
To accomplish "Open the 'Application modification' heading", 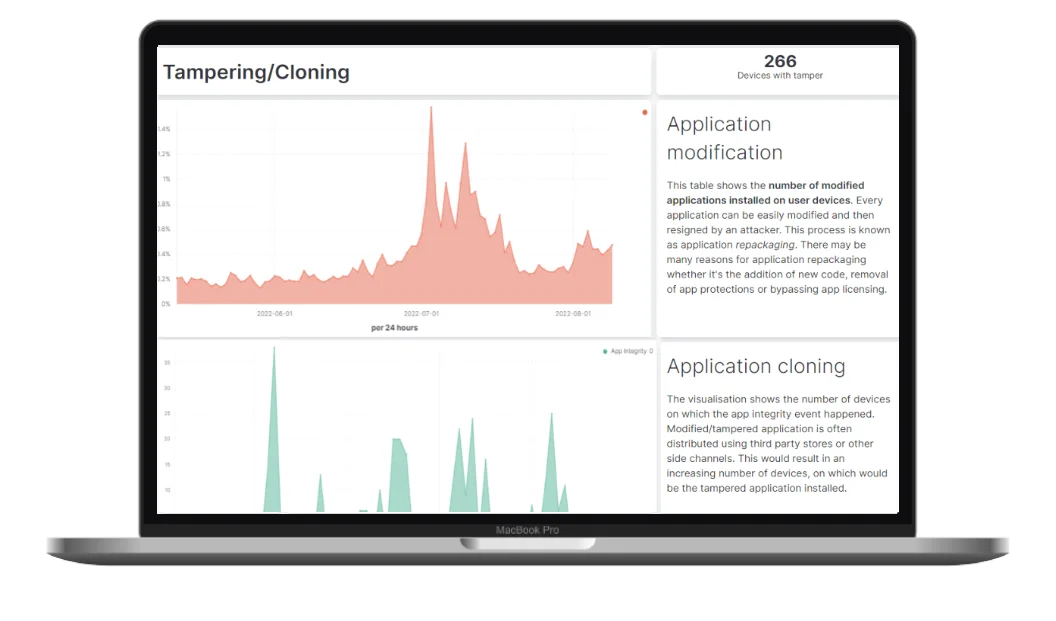I will pos(719,137).
